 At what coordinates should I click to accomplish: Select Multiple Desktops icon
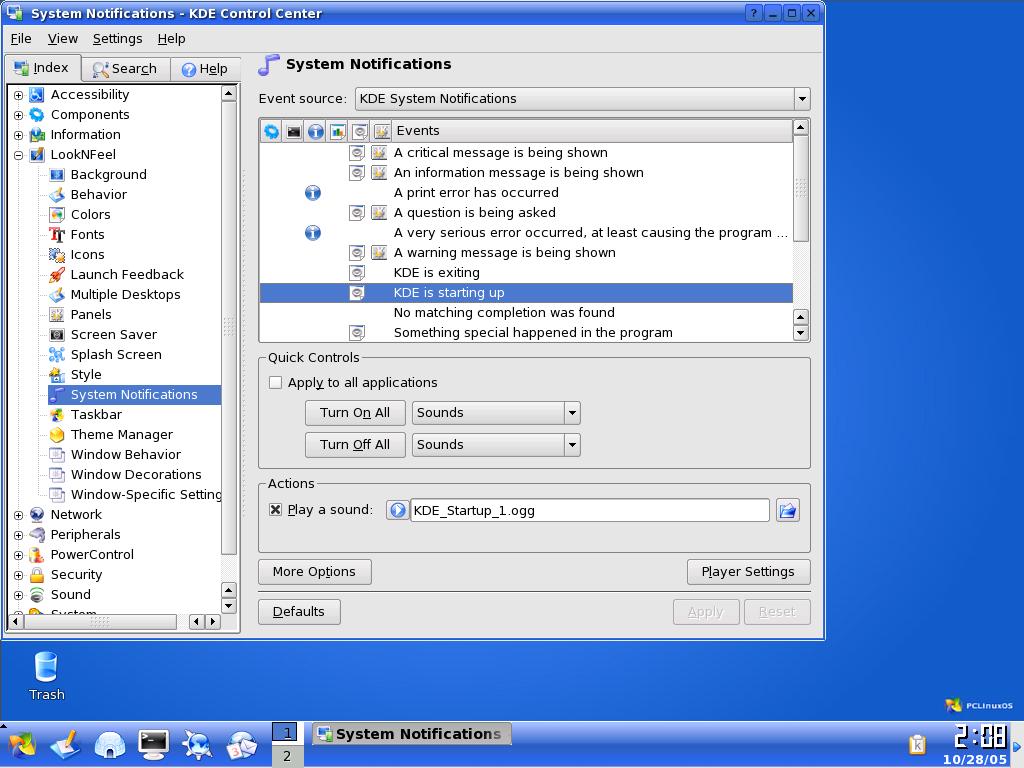tap(57, 295)
